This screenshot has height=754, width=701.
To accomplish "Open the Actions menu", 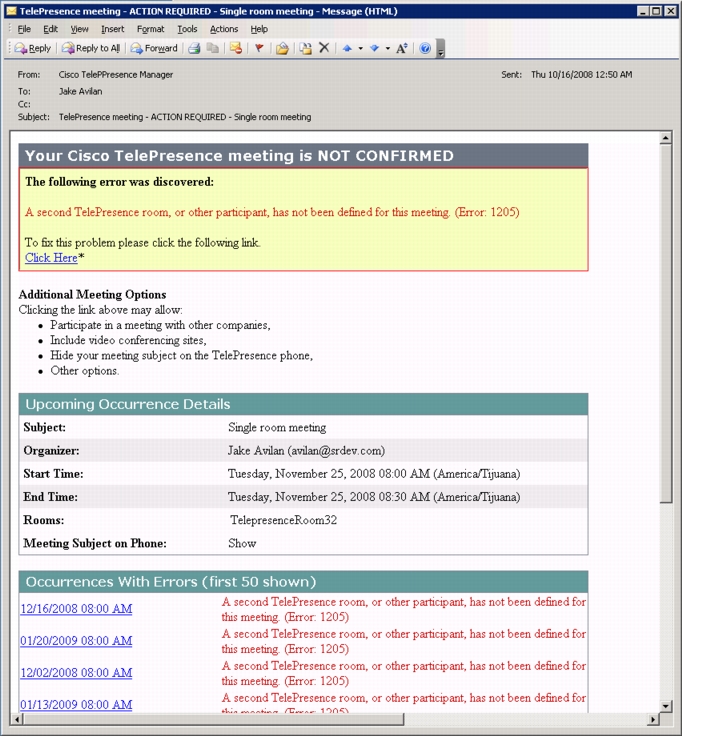I will [x=224, y=29].
